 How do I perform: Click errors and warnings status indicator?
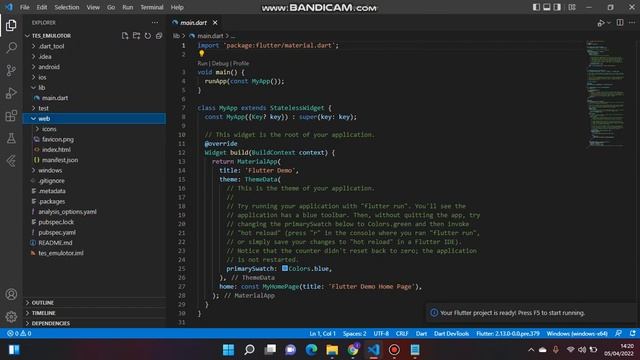tap(19, 333)
